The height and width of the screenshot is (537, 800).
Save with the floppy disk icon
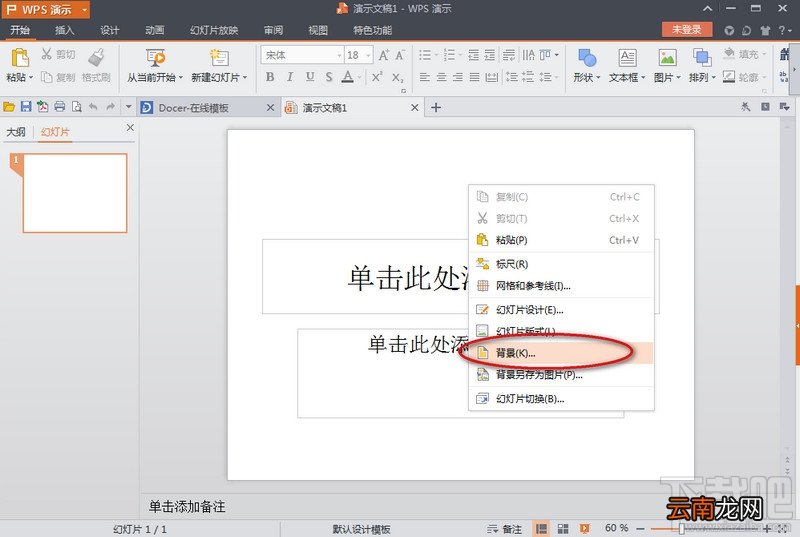(x=26, y=107)
